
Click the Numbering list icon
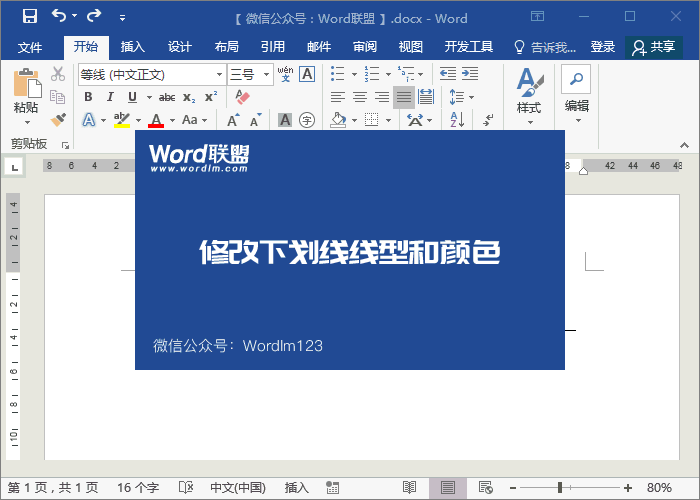(x=371, y=74)
